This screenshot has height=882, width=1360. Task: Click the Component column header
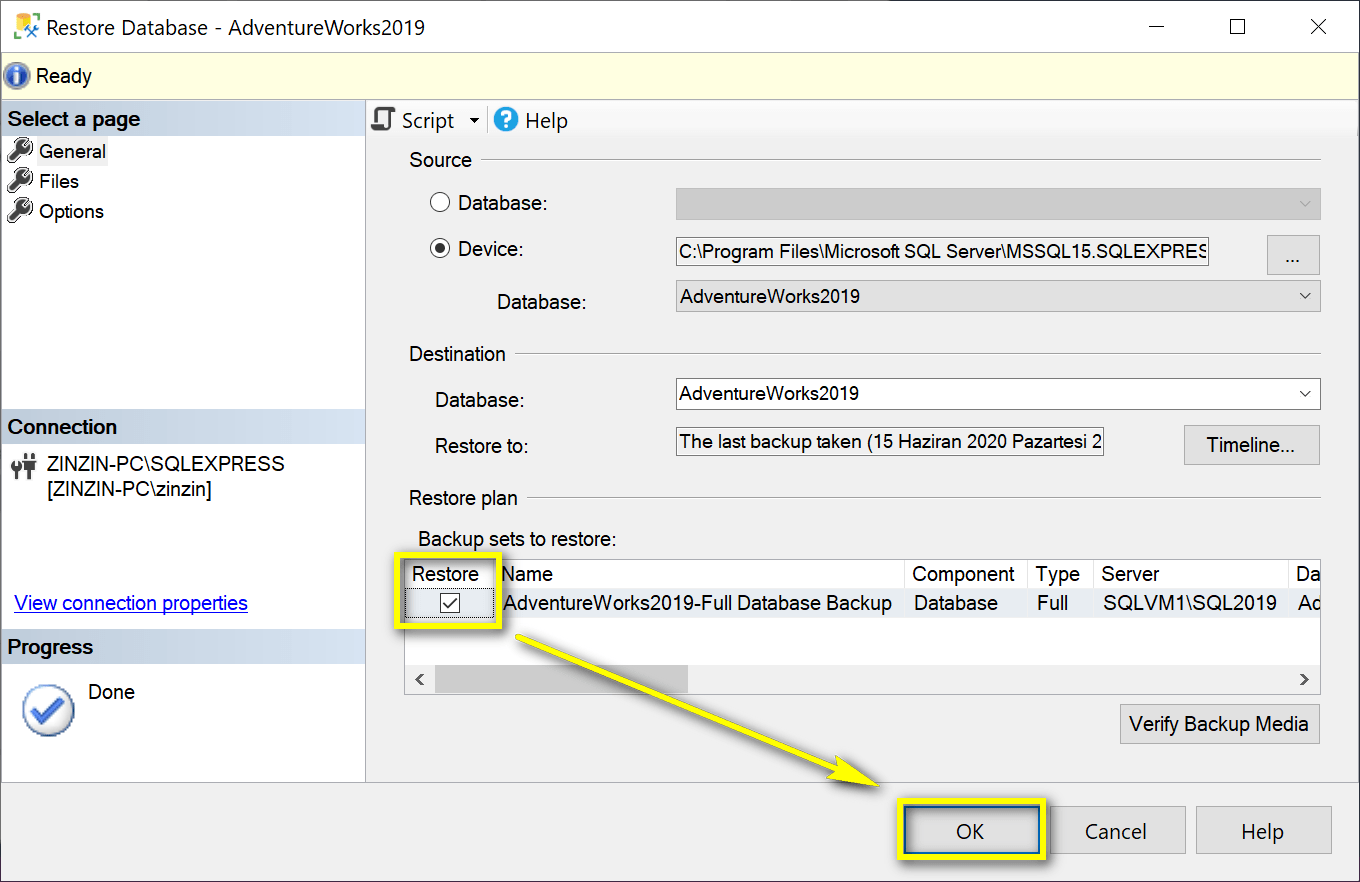(x=966, y=574)
